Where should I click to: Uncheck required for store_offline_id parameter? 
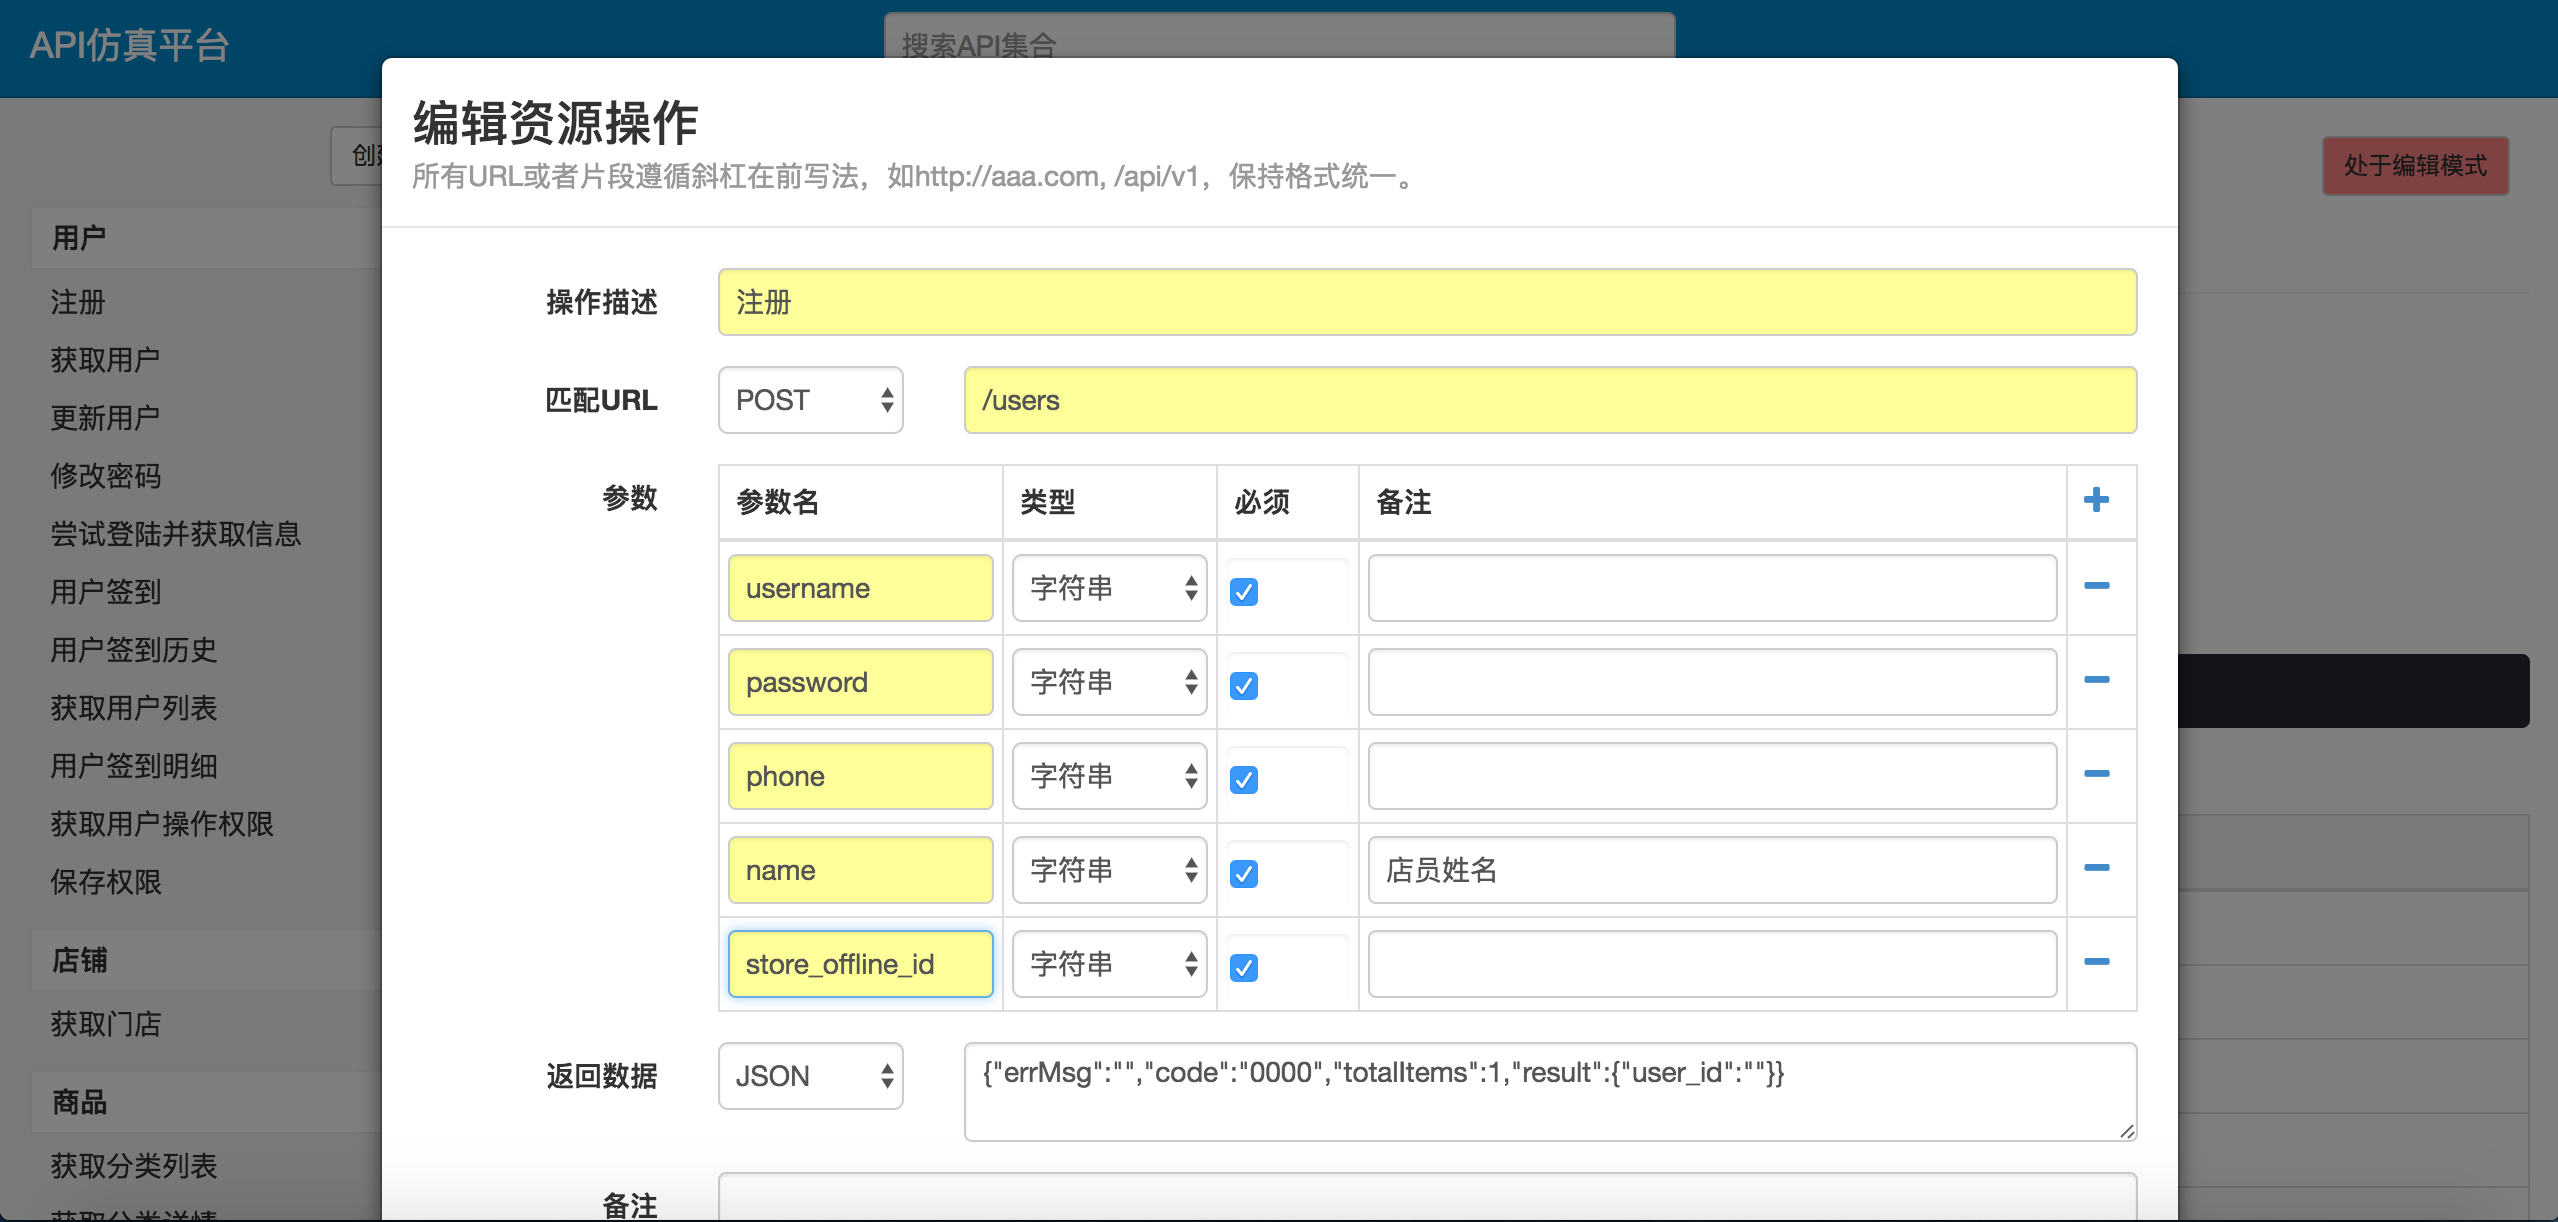click(1244, 968)
